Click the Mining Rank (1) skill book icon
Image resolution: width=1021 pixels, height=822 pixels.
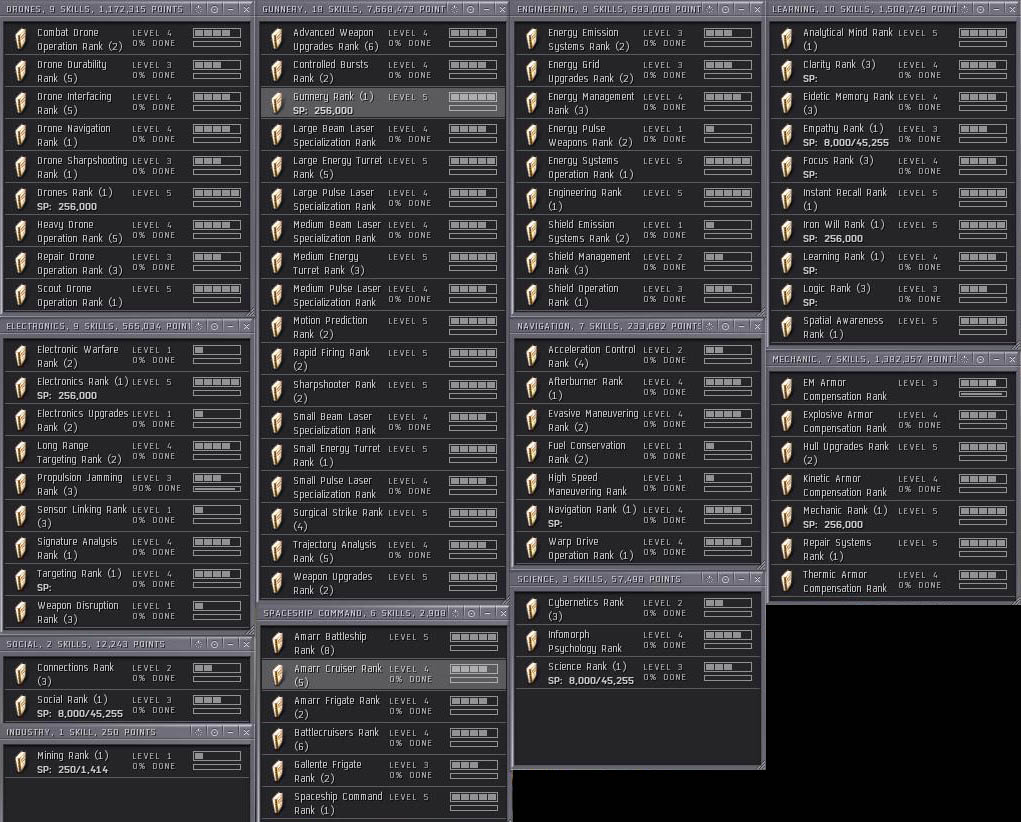tap(21, 762)
